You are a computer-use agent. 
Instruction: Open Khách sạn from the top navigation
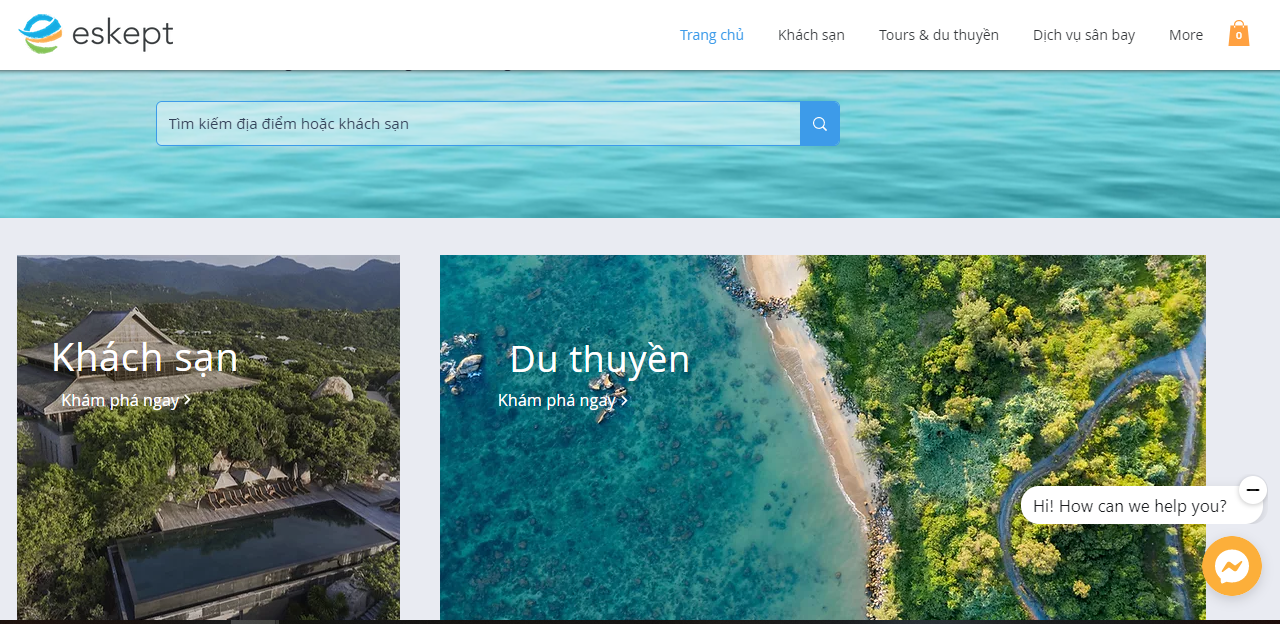click(x=811, y=35)
